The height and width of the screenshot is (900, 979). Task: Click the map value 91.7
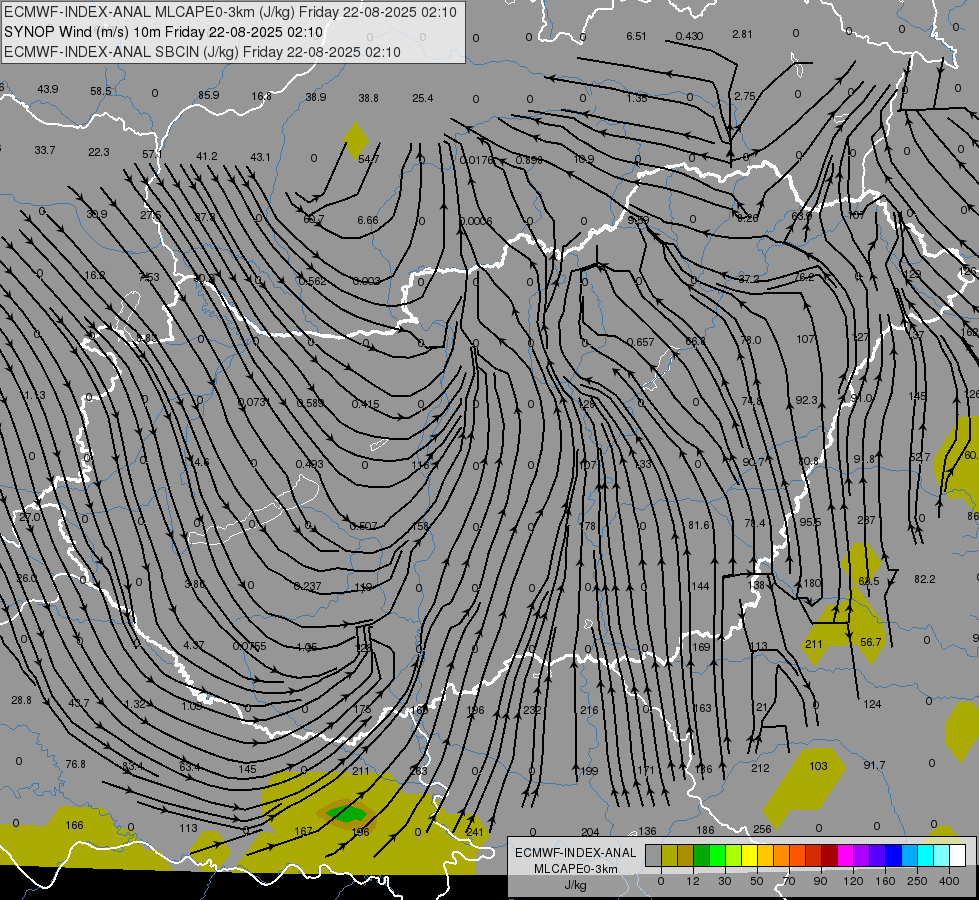(x=874, y=764)
